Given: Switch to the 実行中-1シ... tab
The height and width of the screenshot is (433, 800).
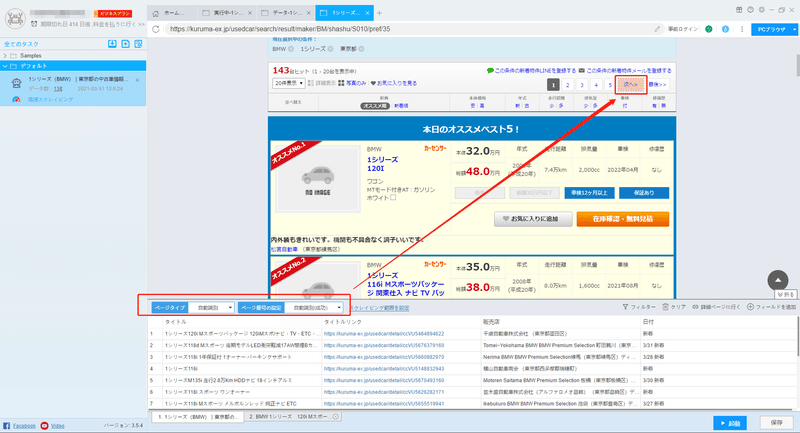Looking at the screenshot, I should (227, 13).
